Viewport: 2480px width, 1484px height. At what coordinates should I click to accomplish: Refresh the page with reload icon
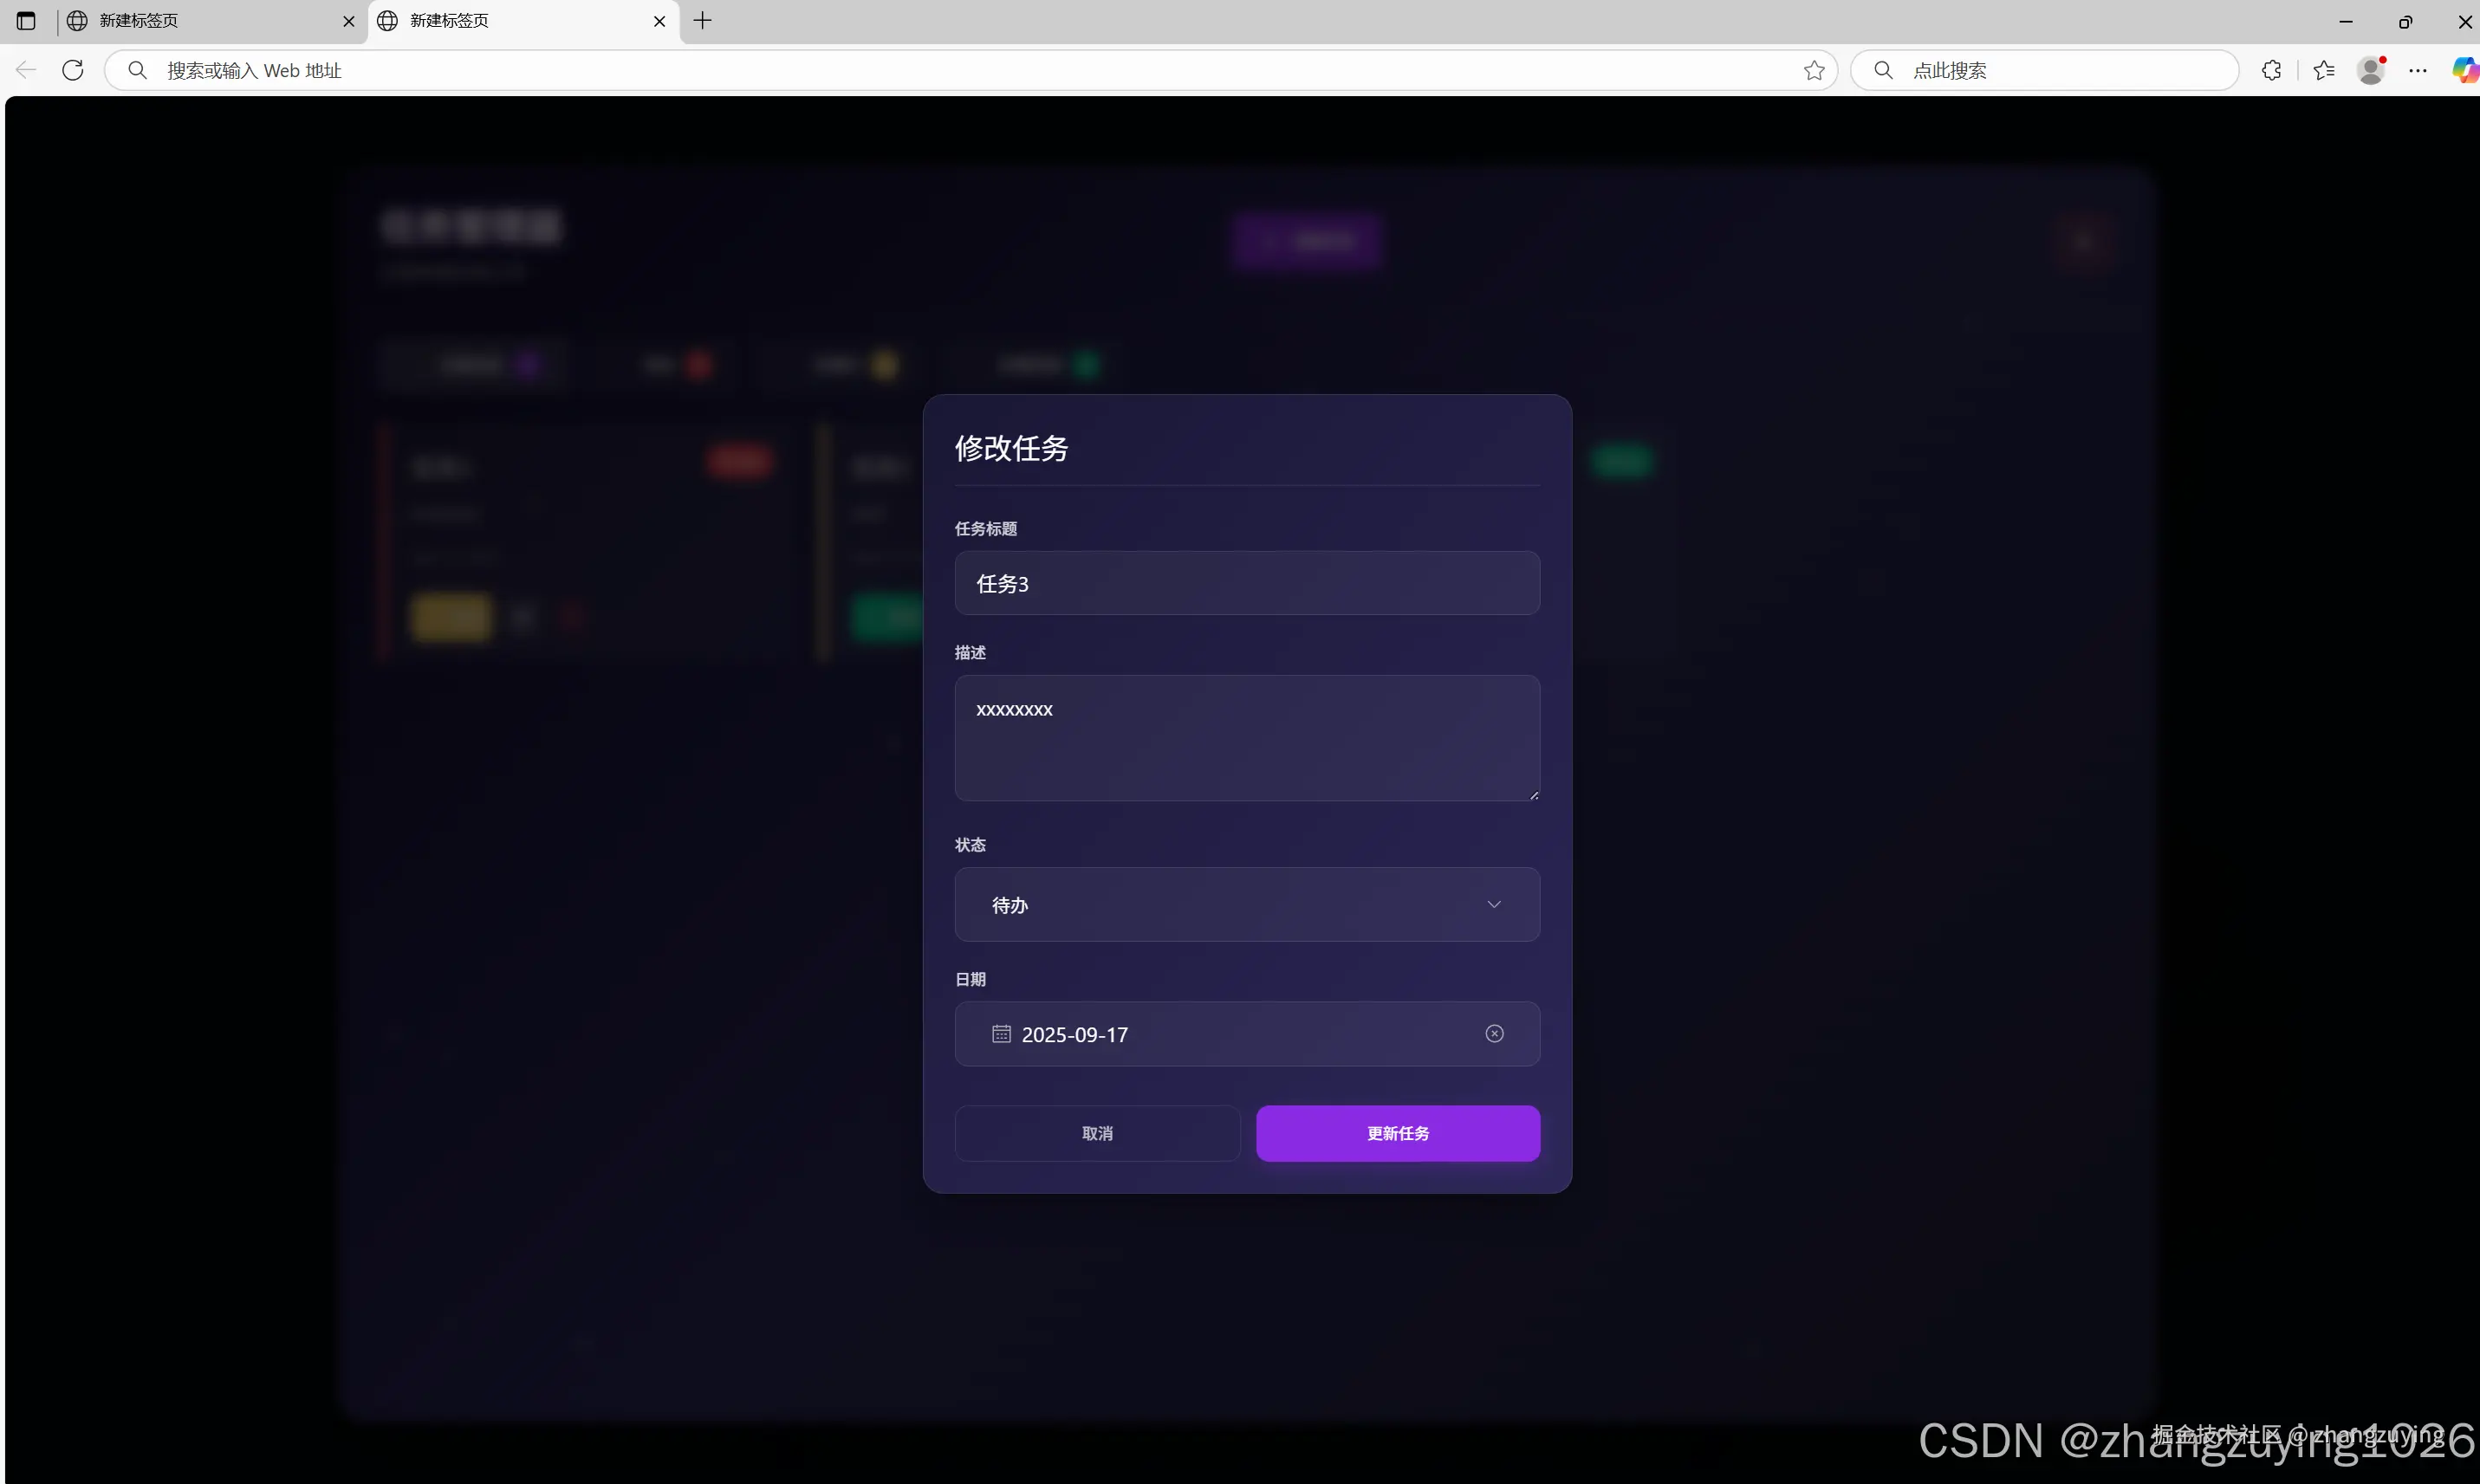[72, 70]
